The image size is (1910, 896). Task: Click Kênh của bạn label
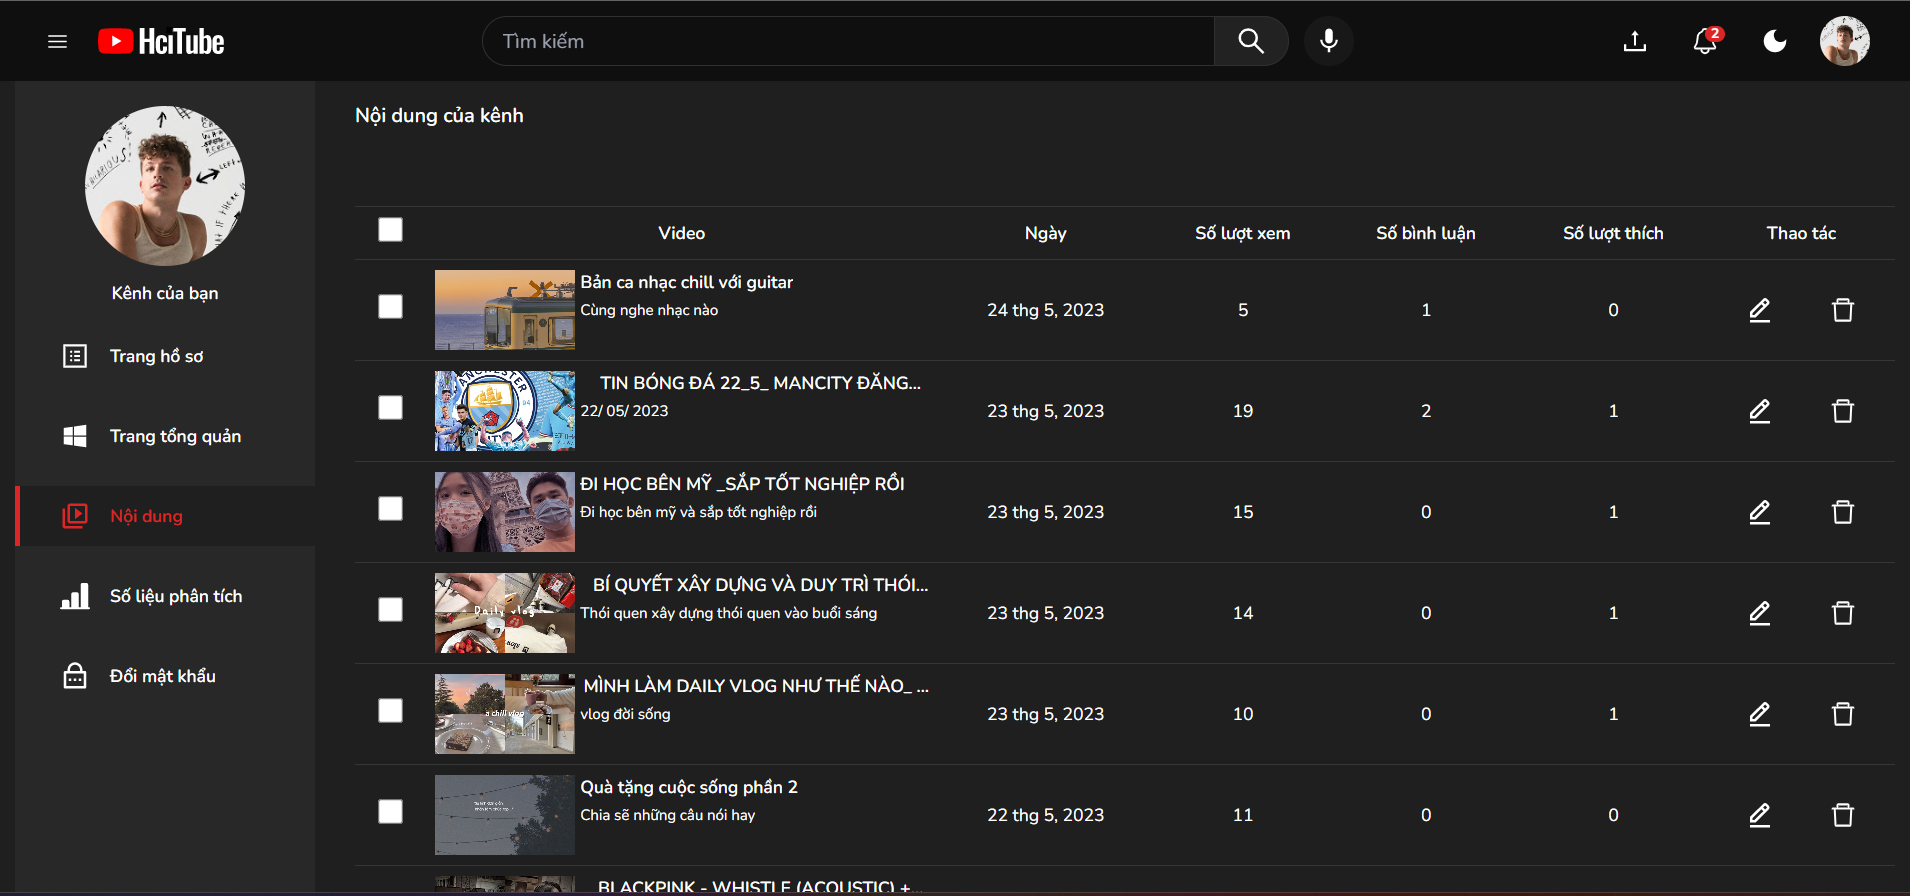[x=165, y=293]
